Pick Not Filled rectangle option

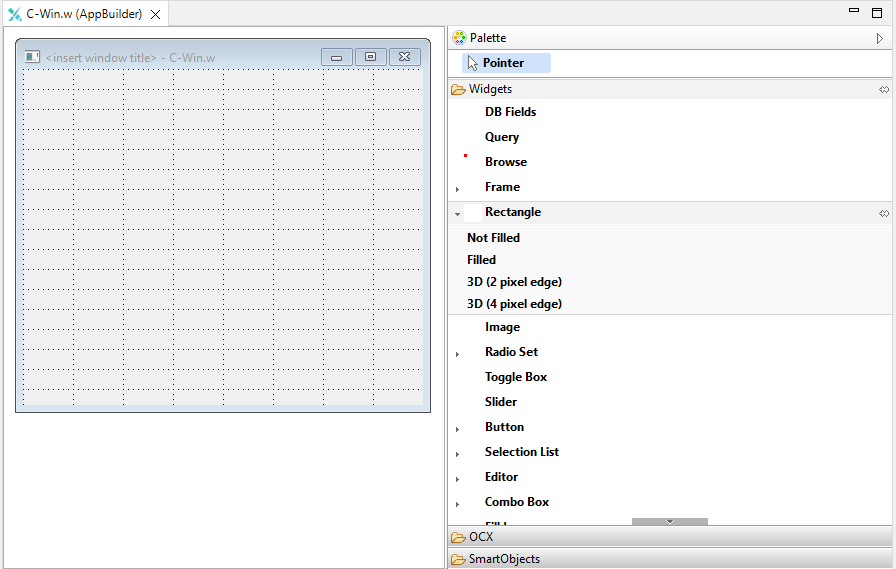pyautogui.click(x=493, y=238)
